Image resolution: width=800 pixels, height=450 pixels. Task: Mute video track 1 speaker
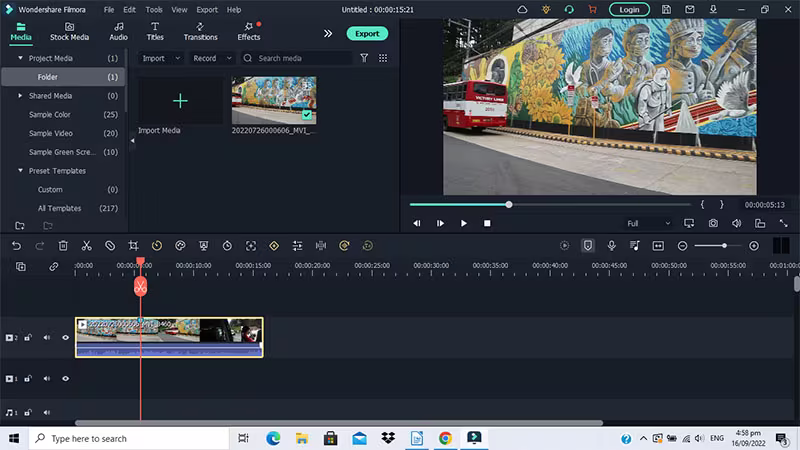tap(46, 379)
